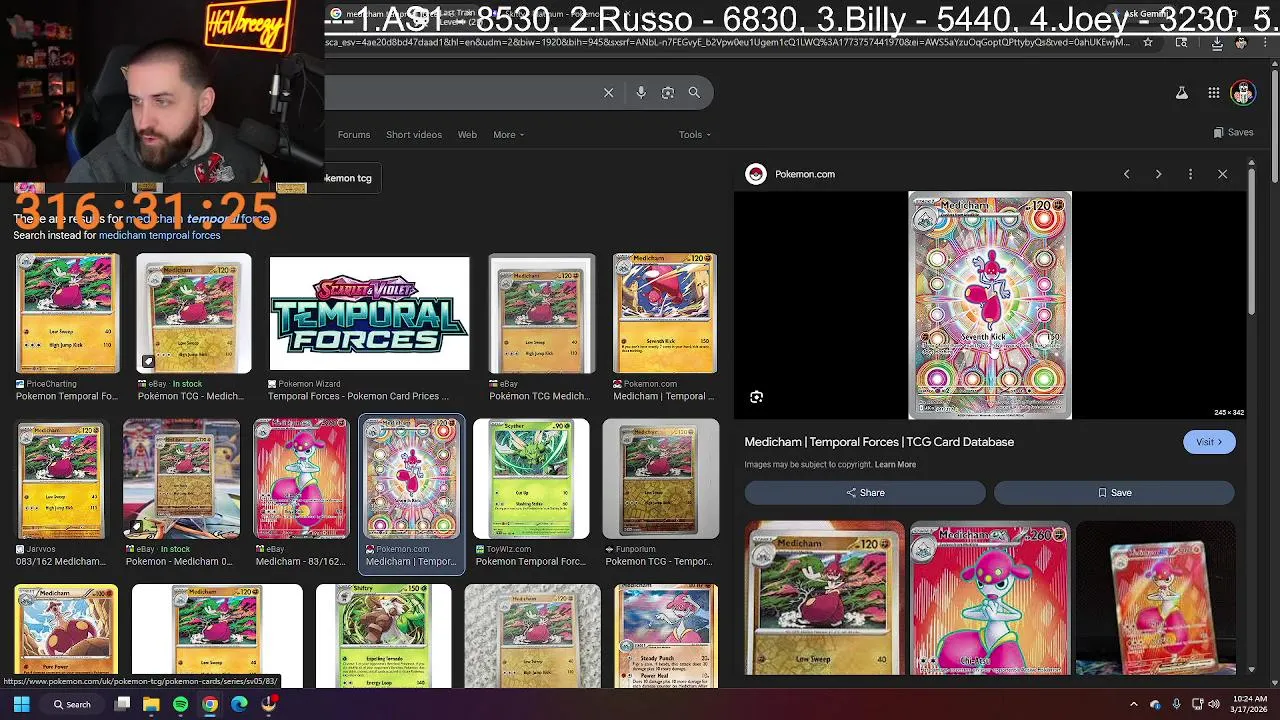
Task: Open Saves collection link
Action: (x=1233, y=132)
